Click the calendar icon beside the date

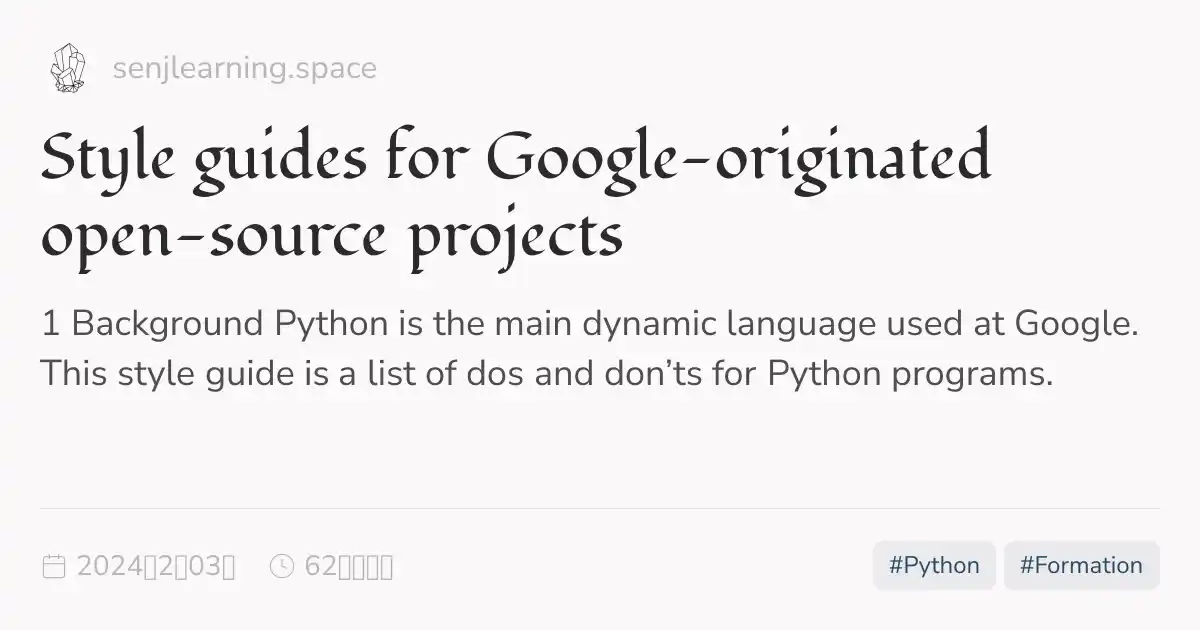(x=53, y=566)
